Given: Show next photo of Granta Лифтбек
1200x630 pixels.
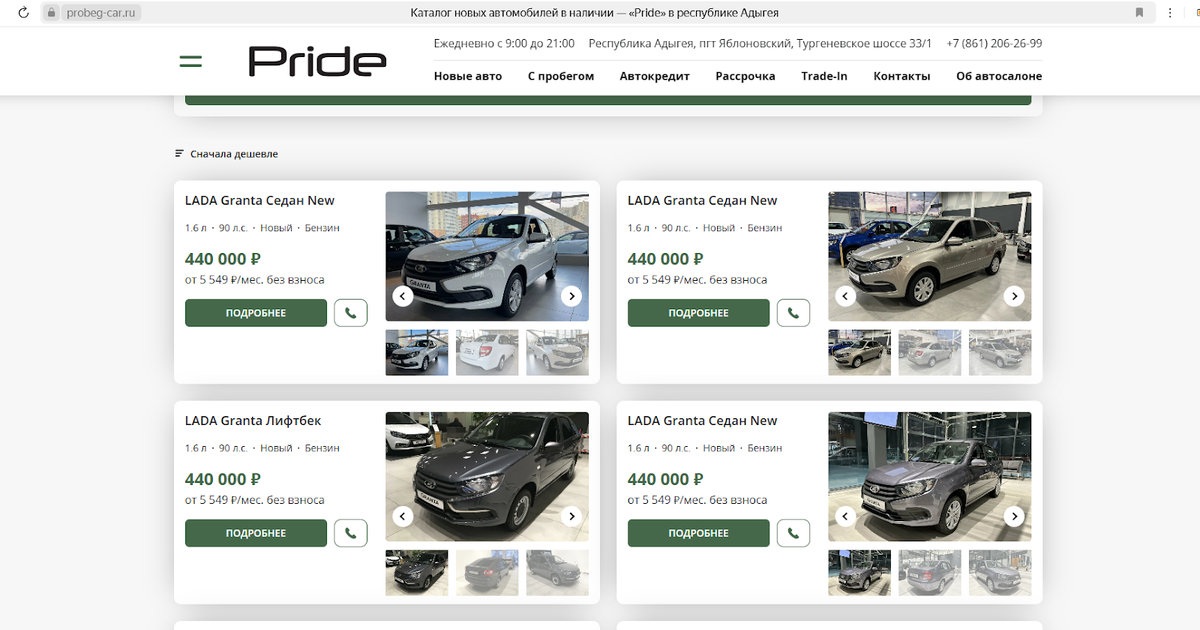Looking at the screenshot, I should [x=571, y=516].
